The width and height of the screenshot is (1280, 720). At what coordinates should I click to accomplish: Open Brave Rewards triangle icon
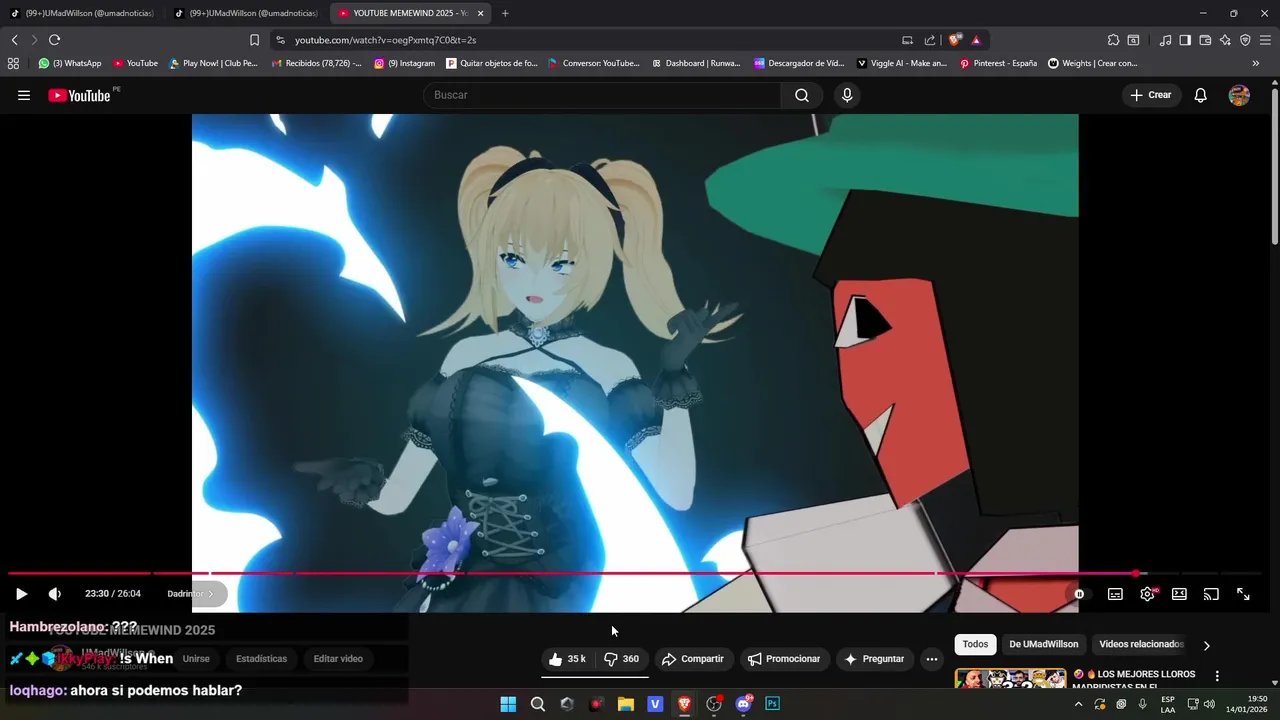click(x=976, y=40)
